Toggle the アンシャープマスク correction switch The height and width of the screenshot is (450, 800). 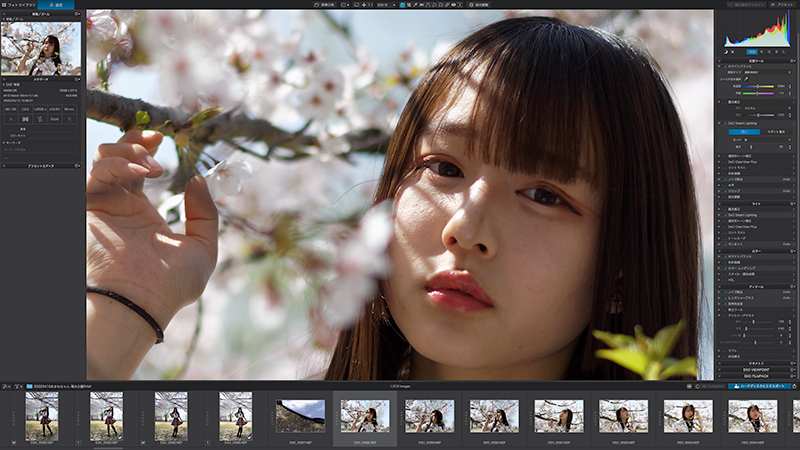tap(726, 316)
